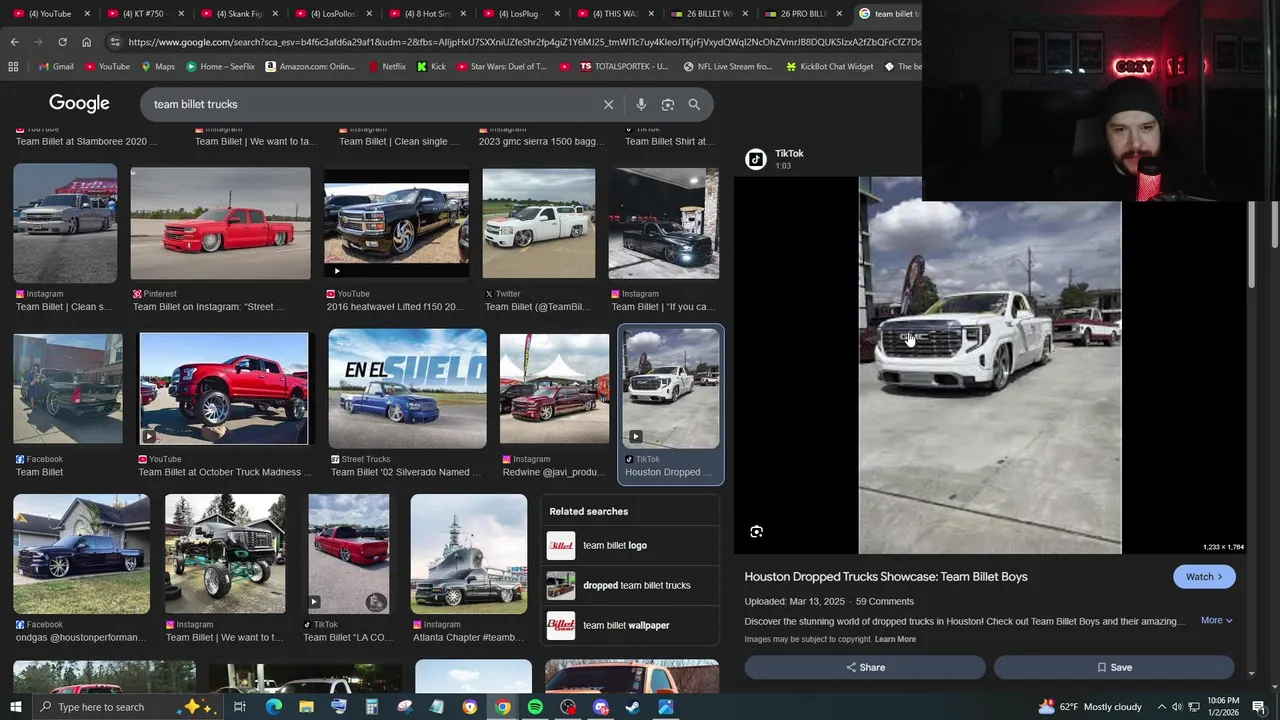The image size is (1280, 720).
Task: Open Spotify from the taskbar
Action: tap(535, 707)
